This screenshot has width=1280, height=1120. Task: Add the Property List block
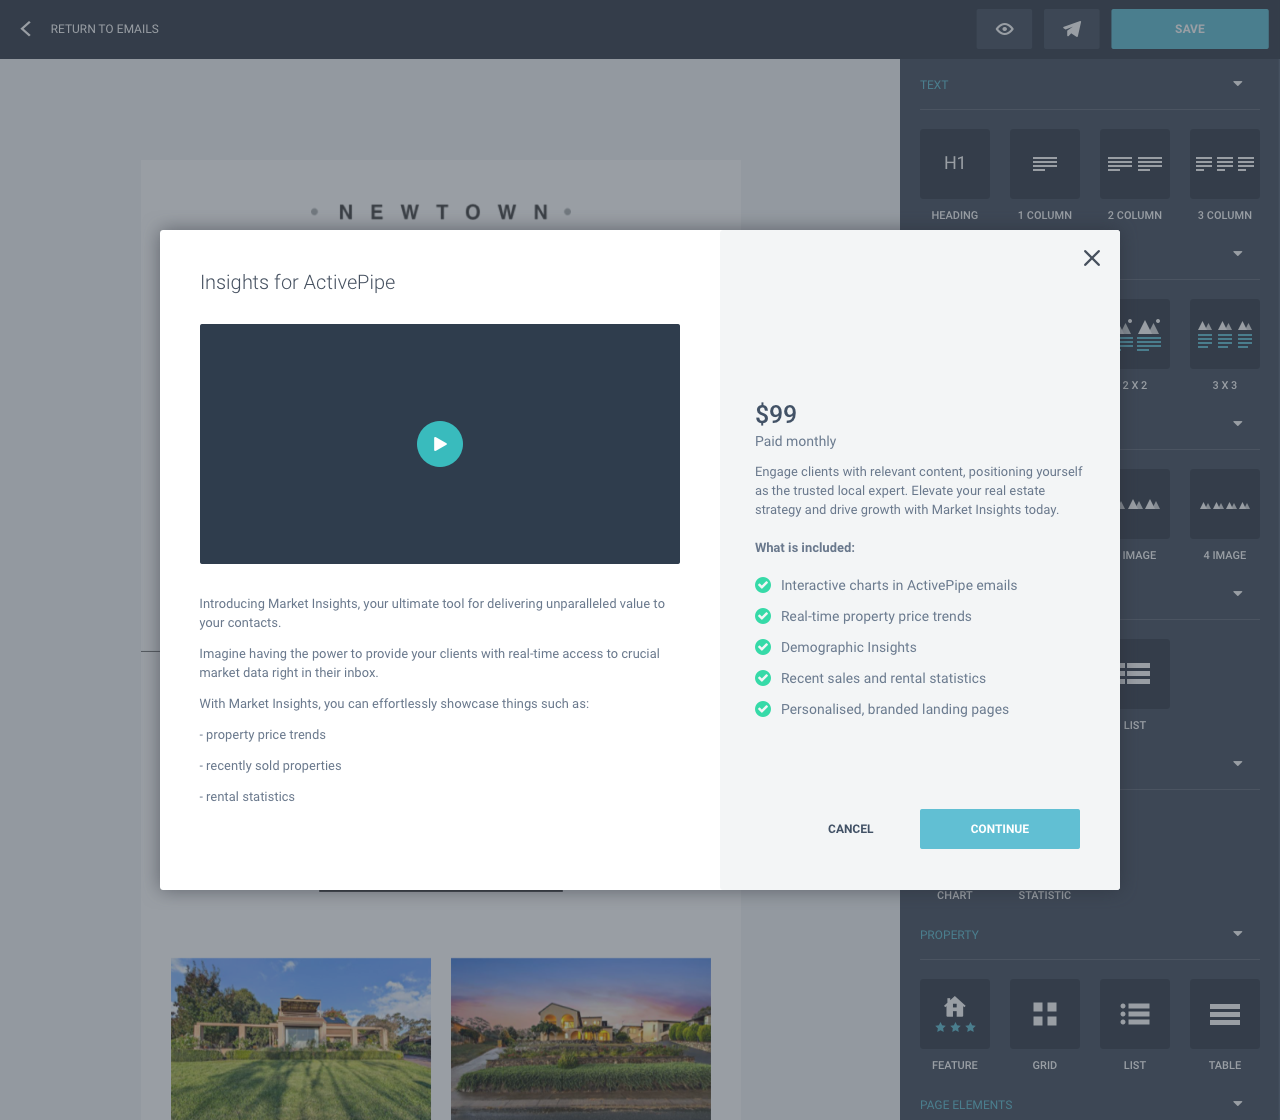(x=1135, y=1014)
